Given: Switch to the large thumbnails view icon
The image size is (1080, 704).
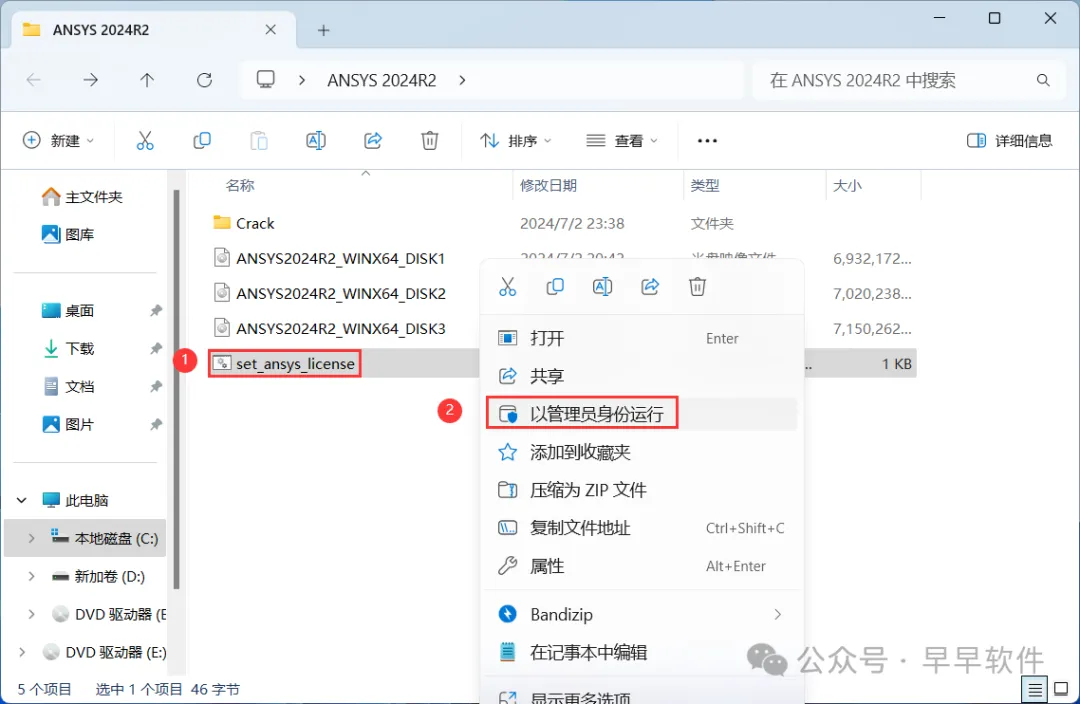Looking at the screenshot, I should pyautogui.click(x=1061, y=689).
